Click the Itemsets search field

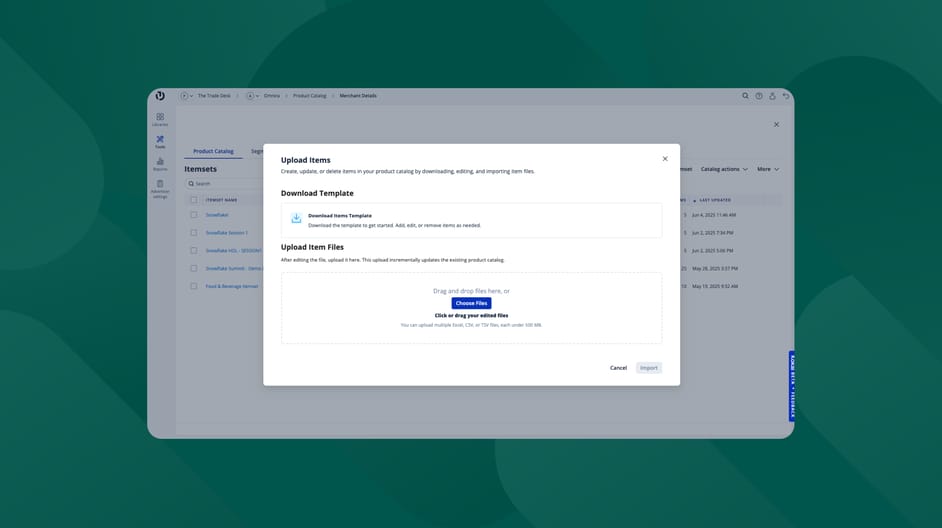click(224, 184)
